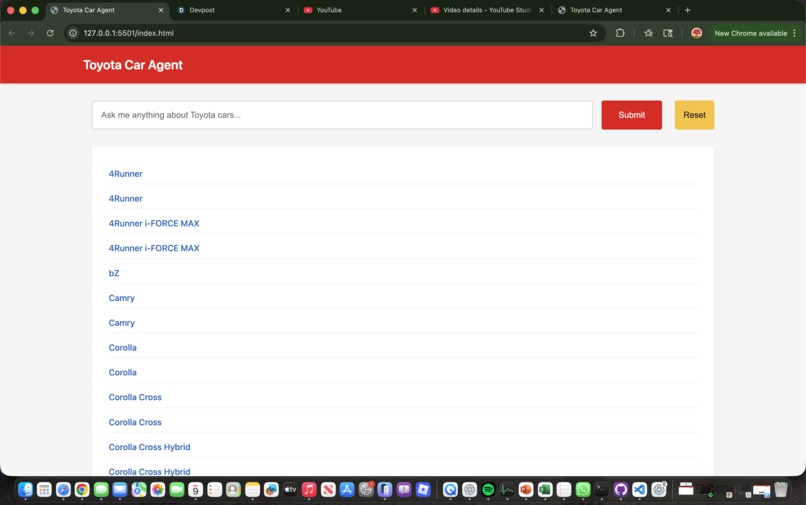Open the first Camry link
This screenshot has height=505, width=806.
[x=121, y=298]
